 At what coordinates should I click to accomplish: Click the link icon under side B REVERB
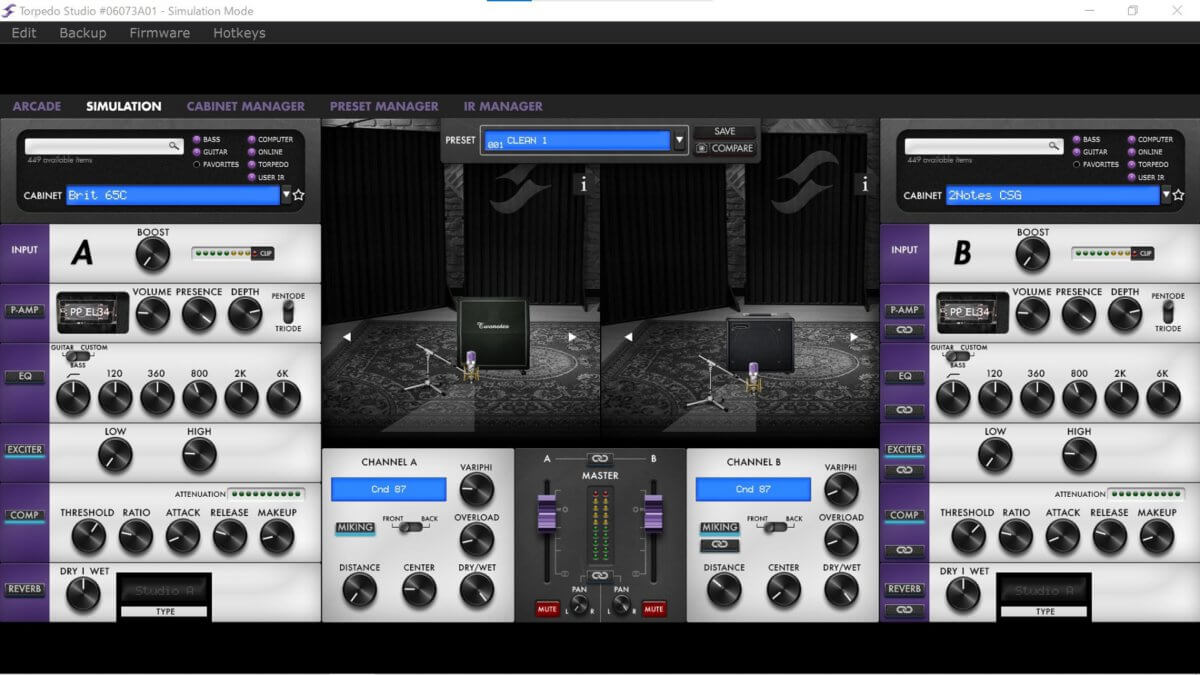point(905,610)
